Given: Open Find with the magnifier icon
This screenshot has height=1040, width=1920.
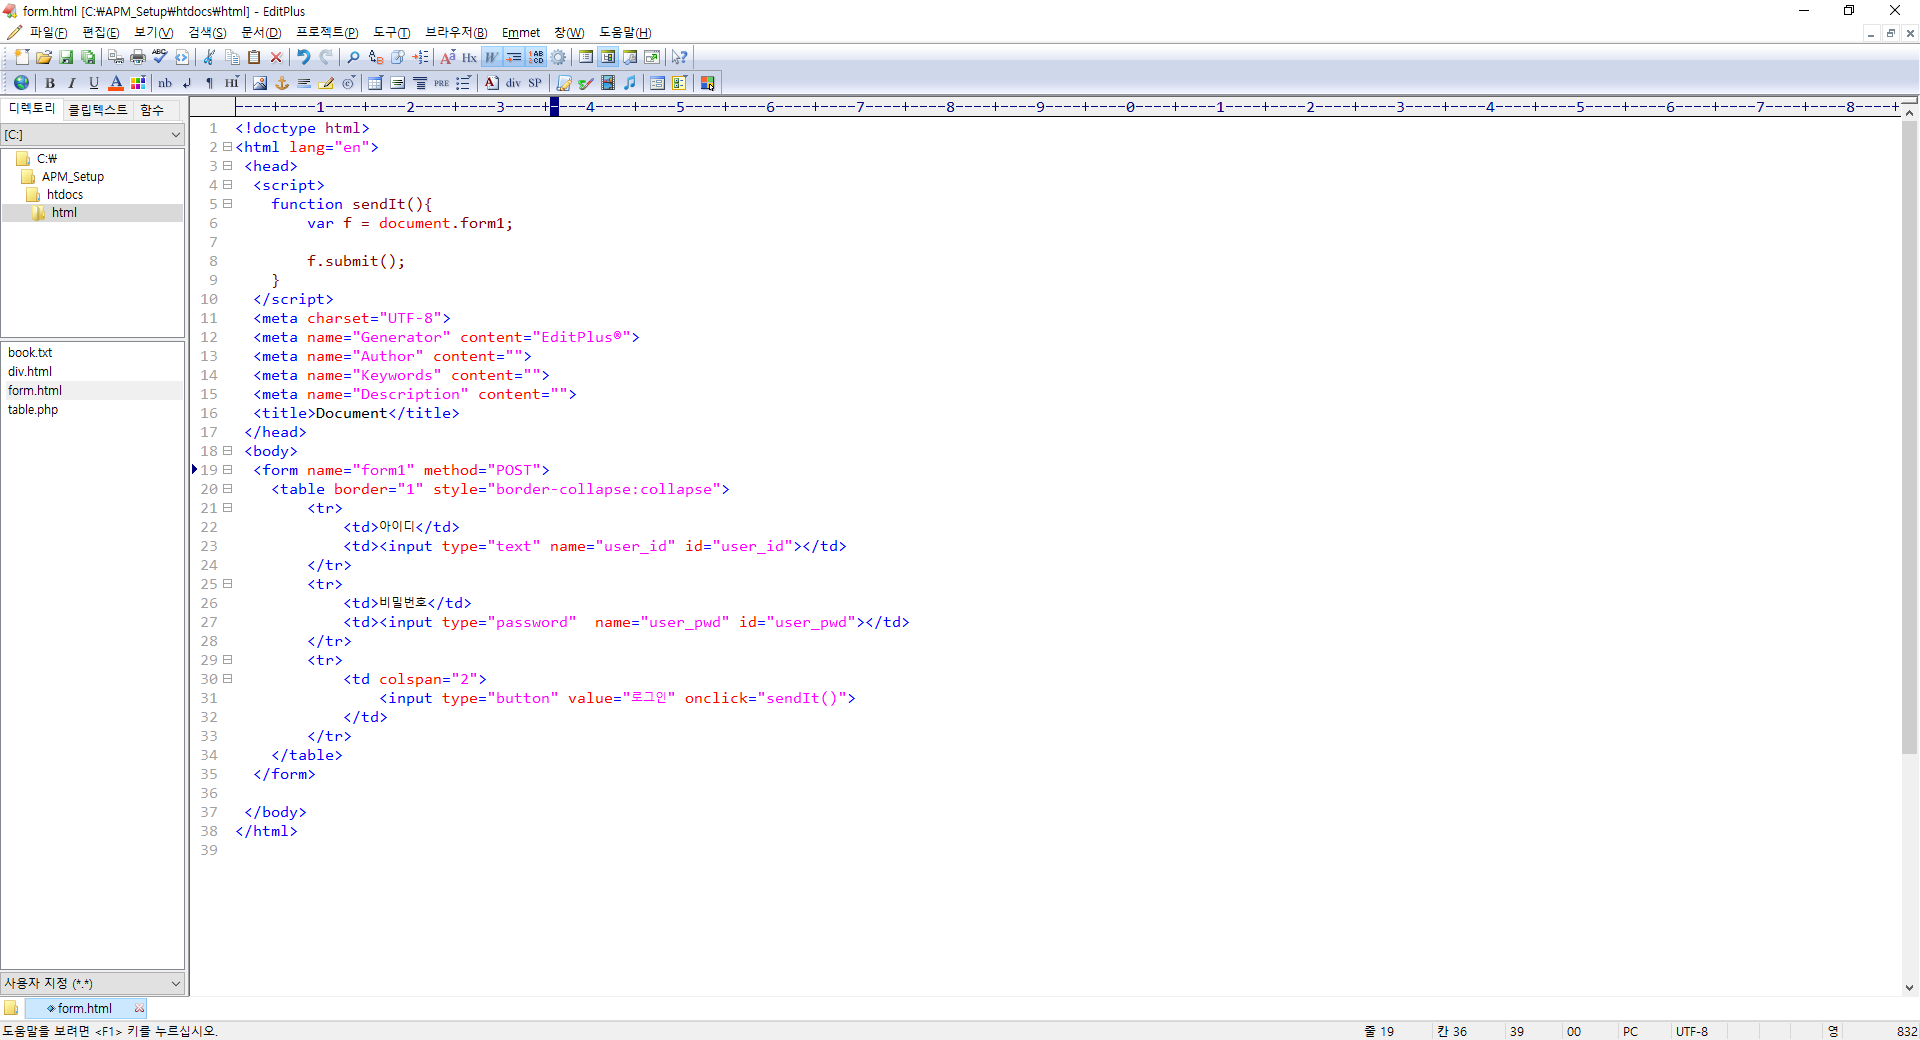Looking at the screenshot, I should tap(353, 57).
